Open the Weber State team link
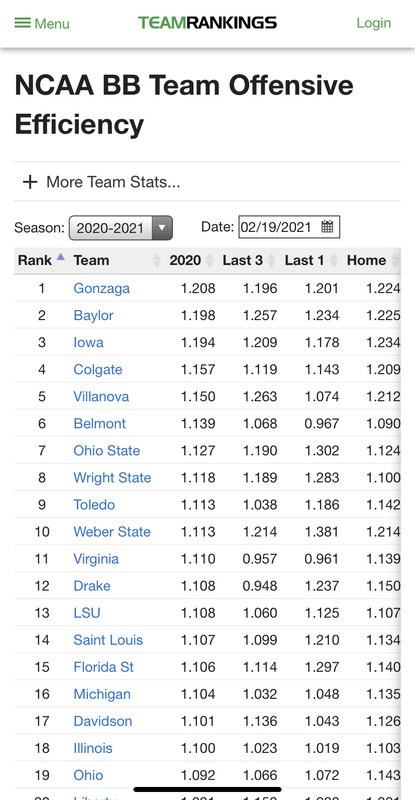Screen dimensions: 415x800 point(112,532)
